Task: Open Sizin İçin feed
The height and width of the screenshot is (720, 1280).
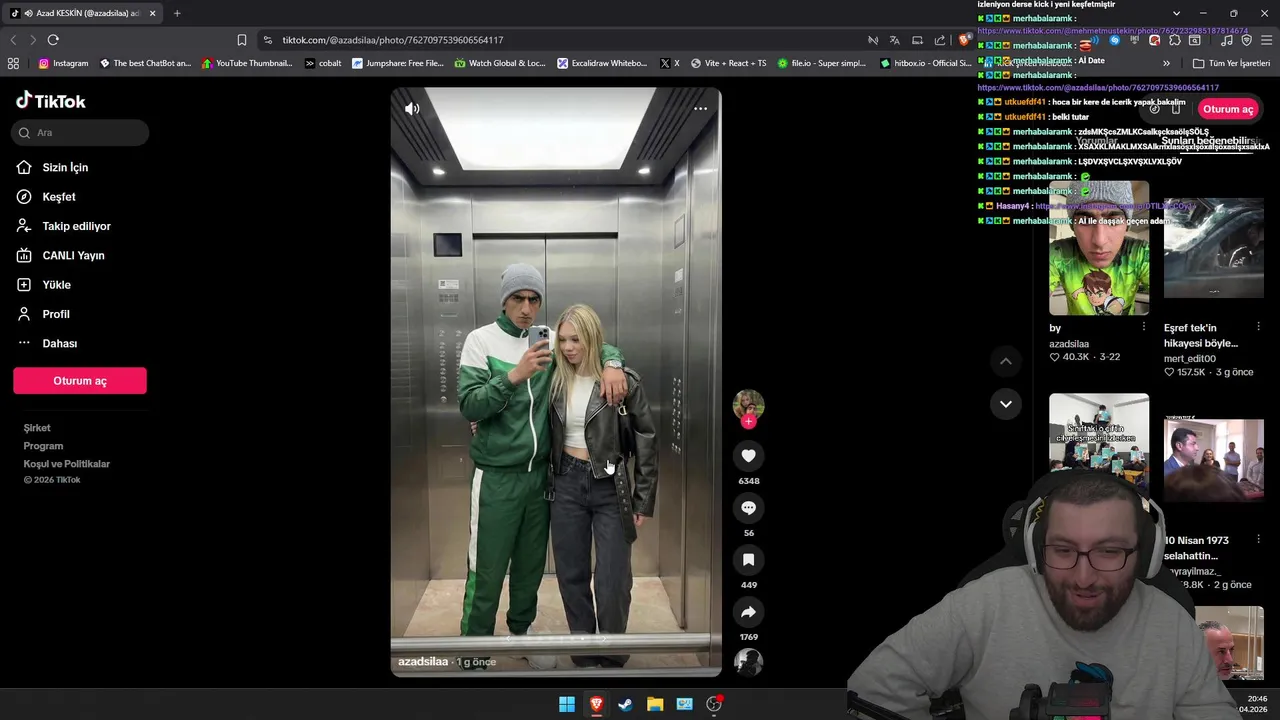Action: tap(65, 168)
